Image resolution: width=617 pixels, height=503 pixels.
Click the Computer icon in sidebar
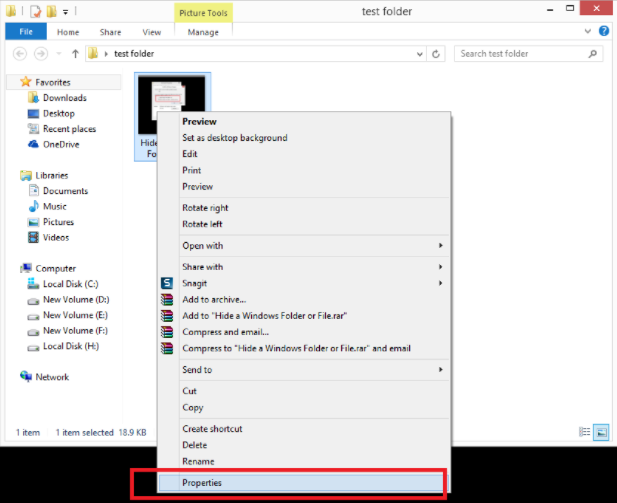coord(26,268)
